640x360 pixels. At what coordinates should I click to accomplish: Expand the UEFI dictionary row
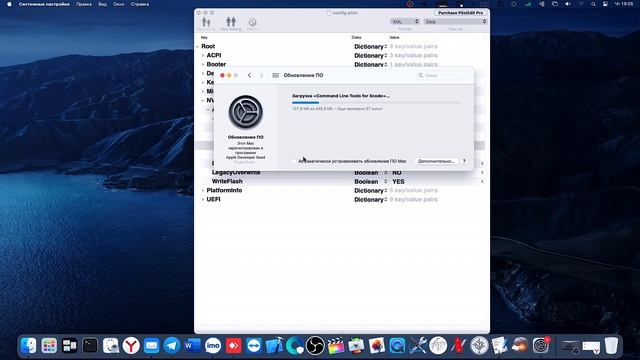coord(203,200)
